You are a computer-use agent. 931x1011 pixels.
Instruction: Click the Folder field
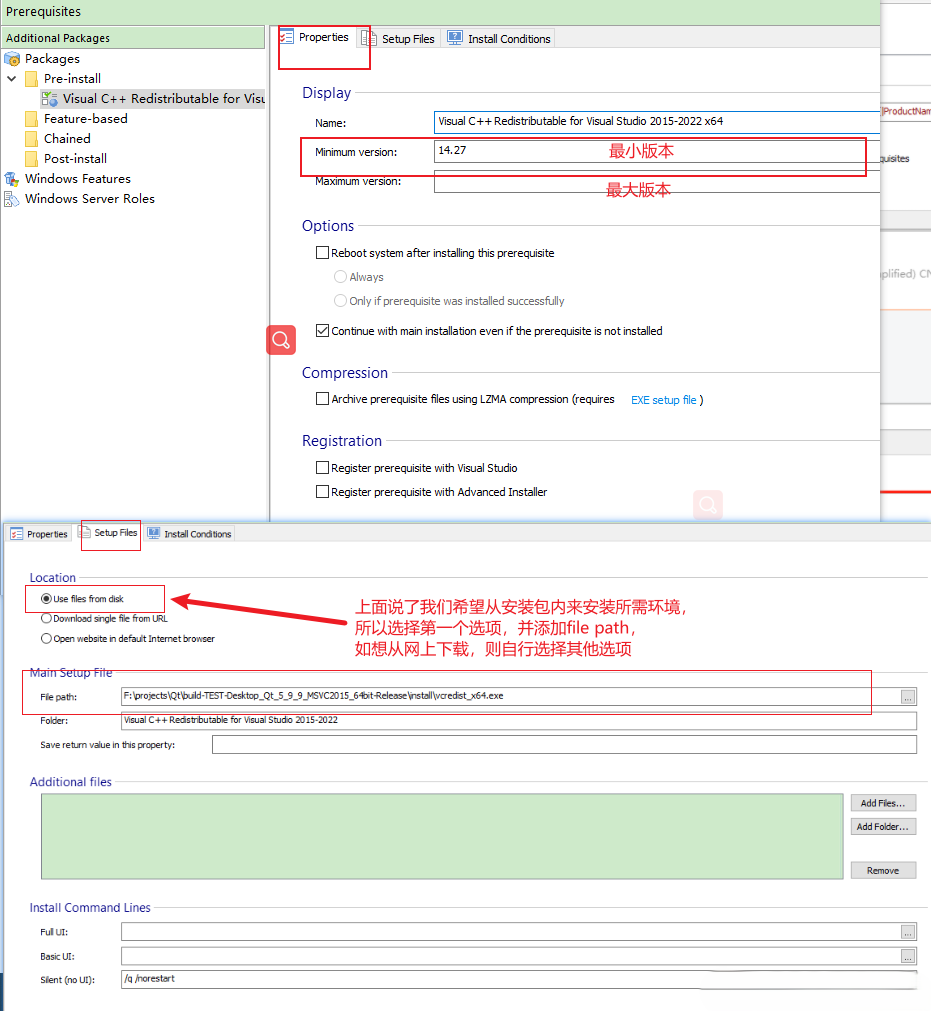pyautogui.click(x=519, y=721)
